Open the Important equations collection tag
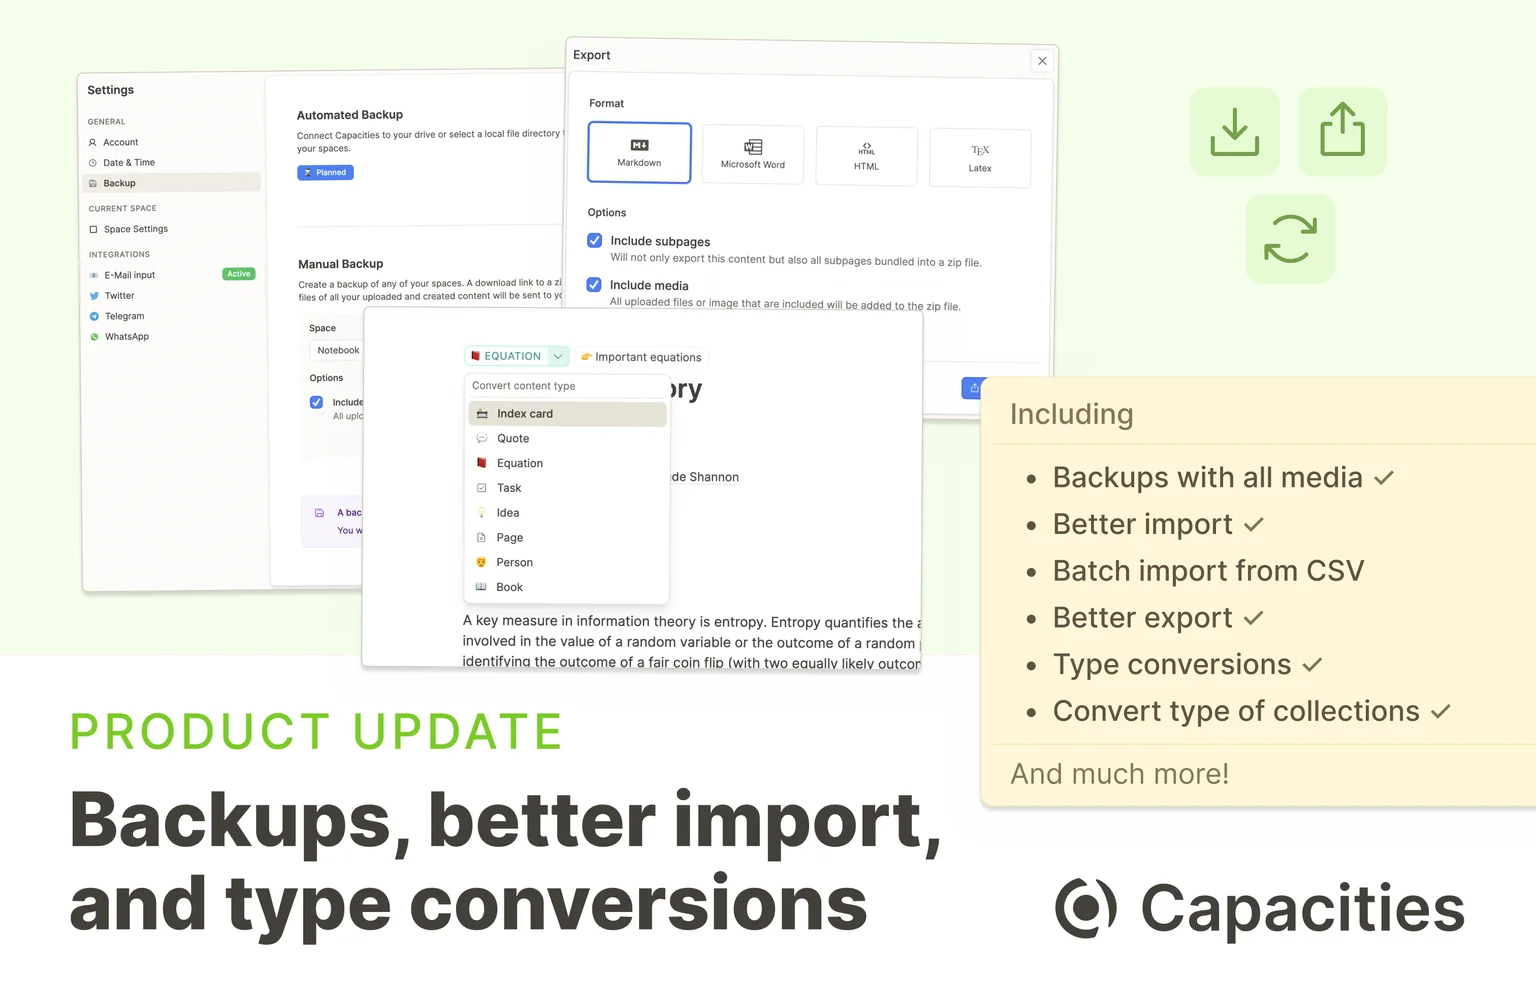The width and height of the screenshot is (1536, 998). [x=641, y=357]
